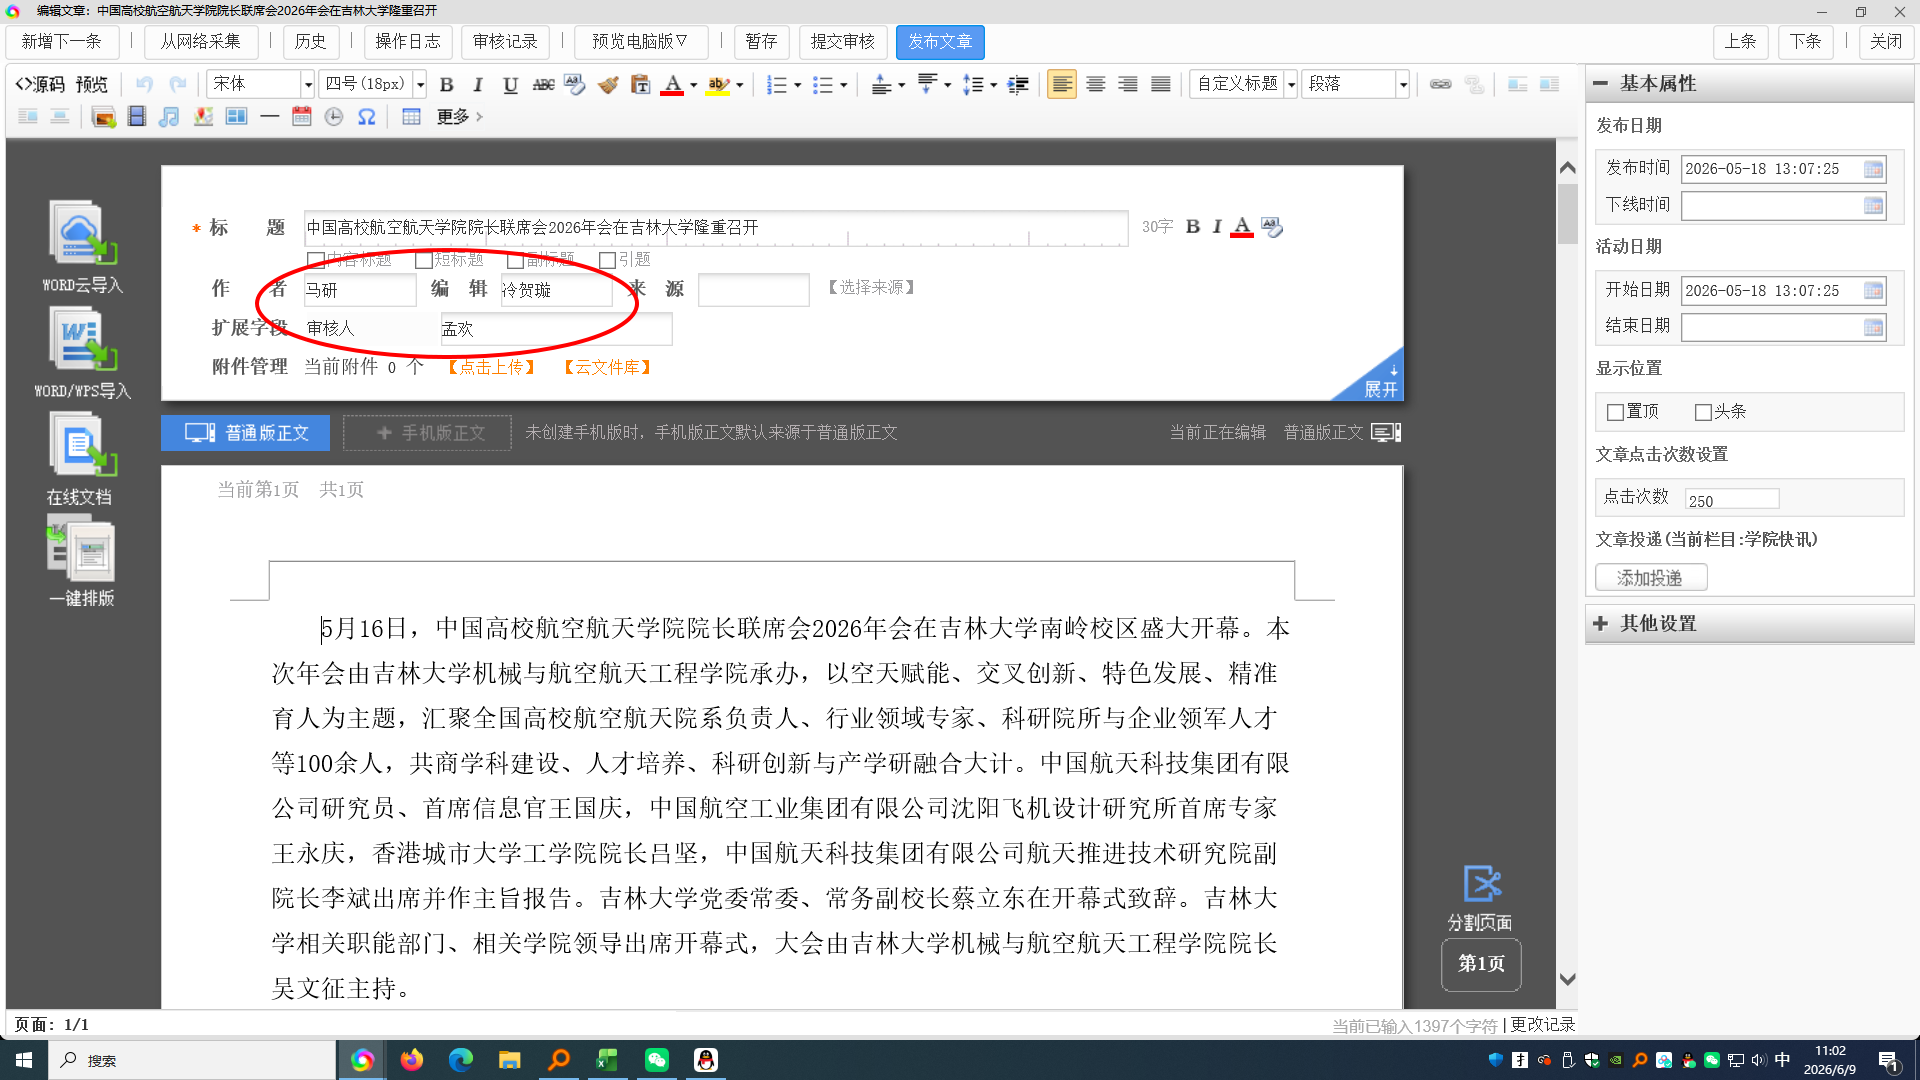1920x1080 pixels.
Task: Toggle bold in the editor toolbar
Action: point(447,85)
